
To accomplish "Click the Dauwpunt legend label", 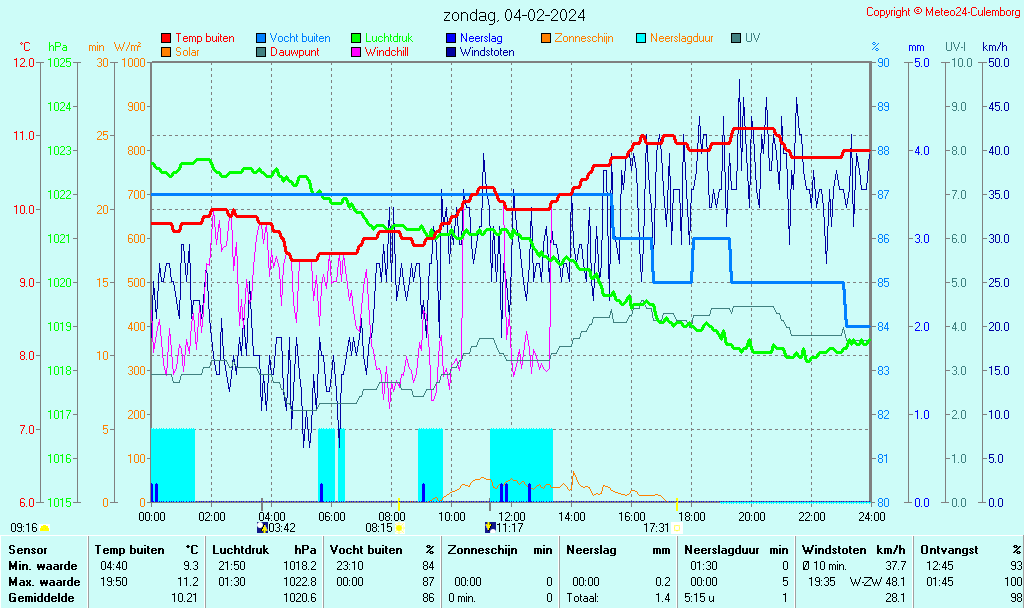I will [295, 52].
